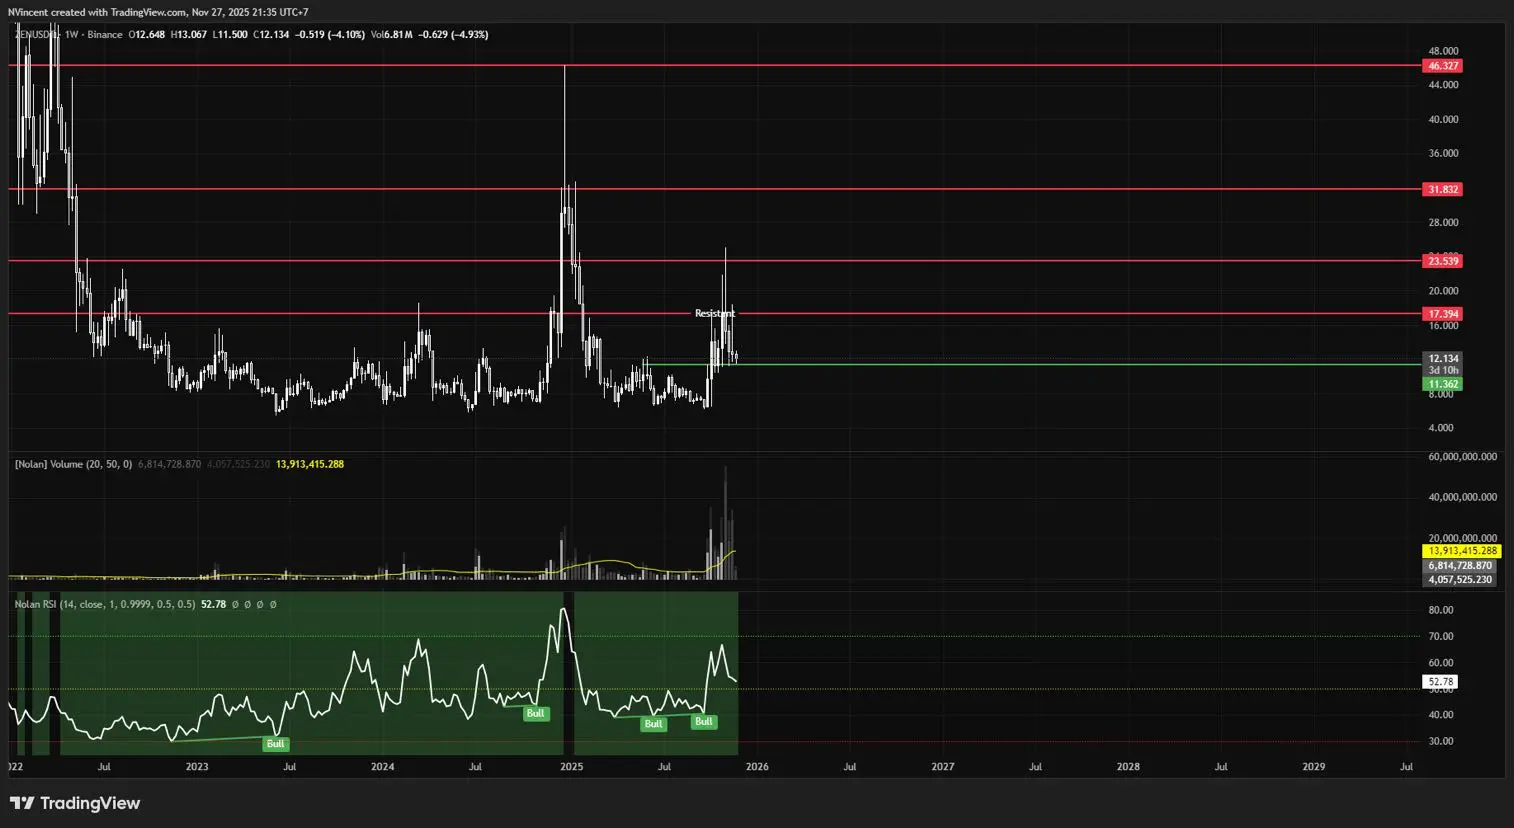
Task: Click the 'NVincent created with TradingView.com' header text
Action: click(96, 12)
